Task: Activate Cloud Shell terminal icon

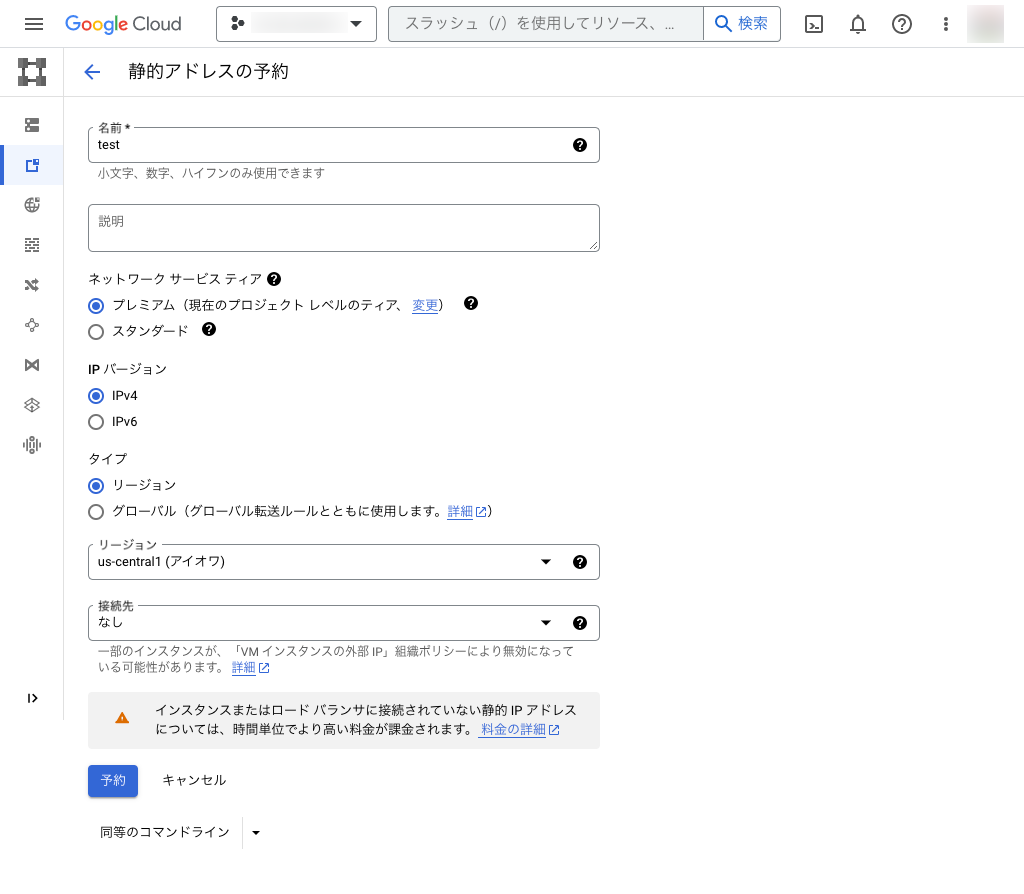Action: (x=813, y=23)
